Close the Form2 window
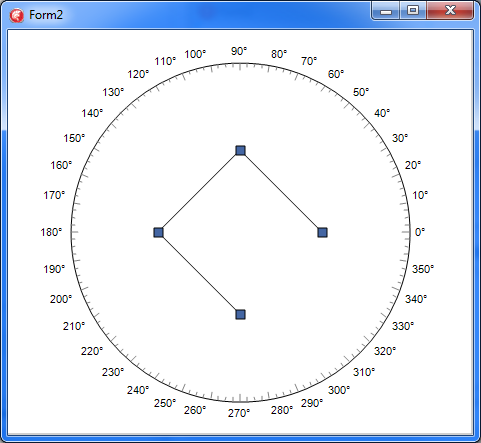 (x=450, y=11)
